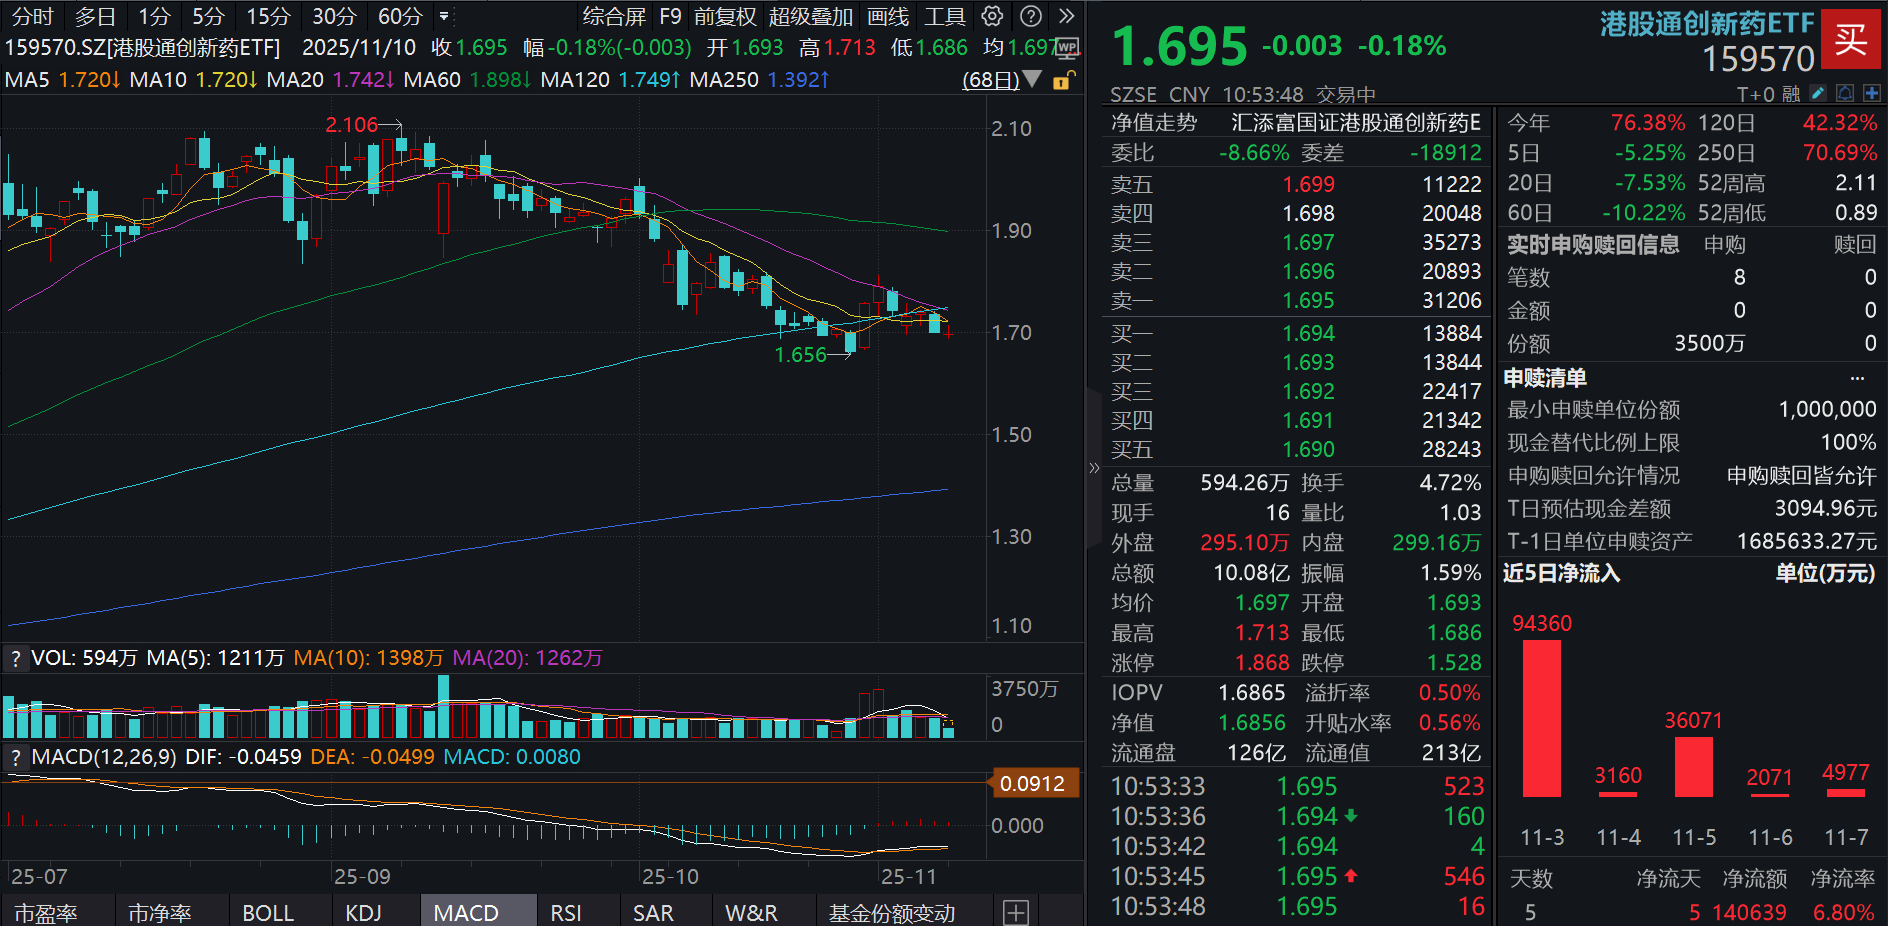Screen dimensions: 1888x926
Task: Select the 分时 time-sharing tab
Action: (30, 16)
